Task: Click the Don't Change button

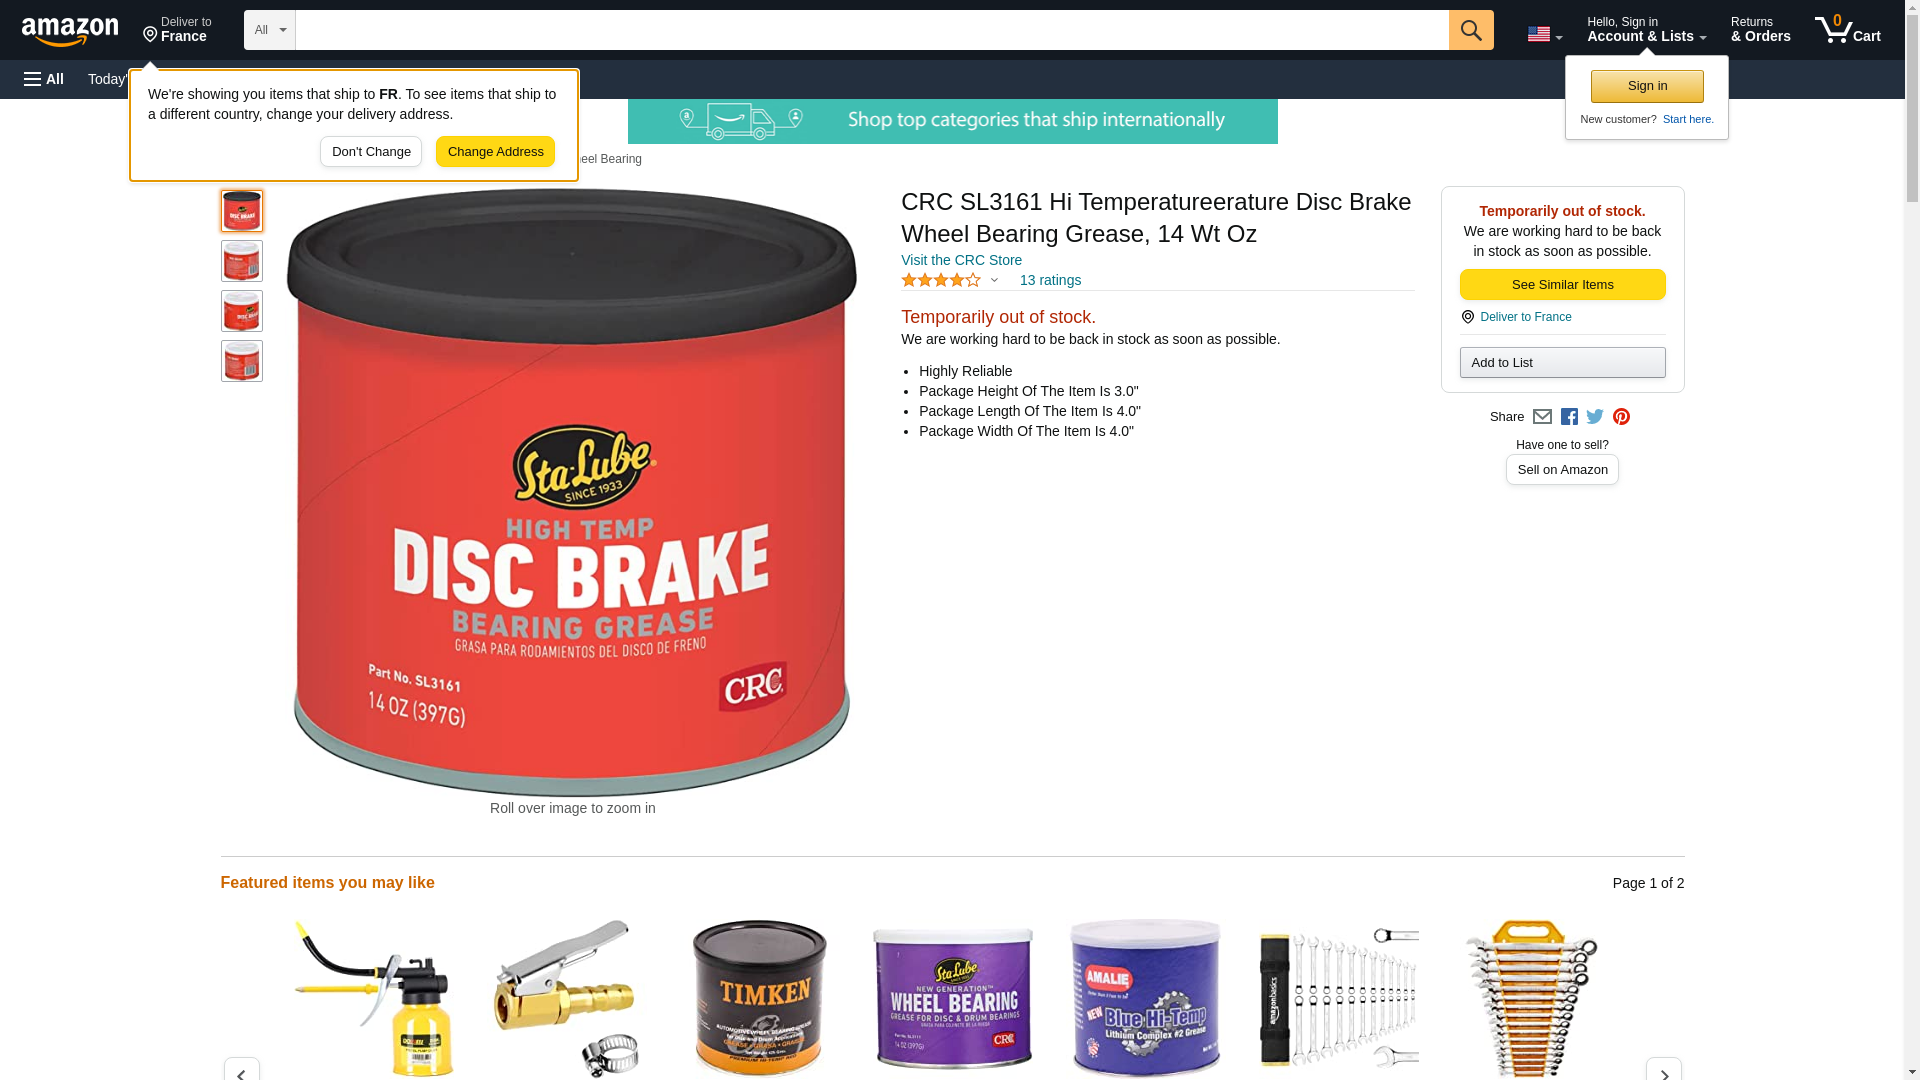Action: click(x=371, y=152)
